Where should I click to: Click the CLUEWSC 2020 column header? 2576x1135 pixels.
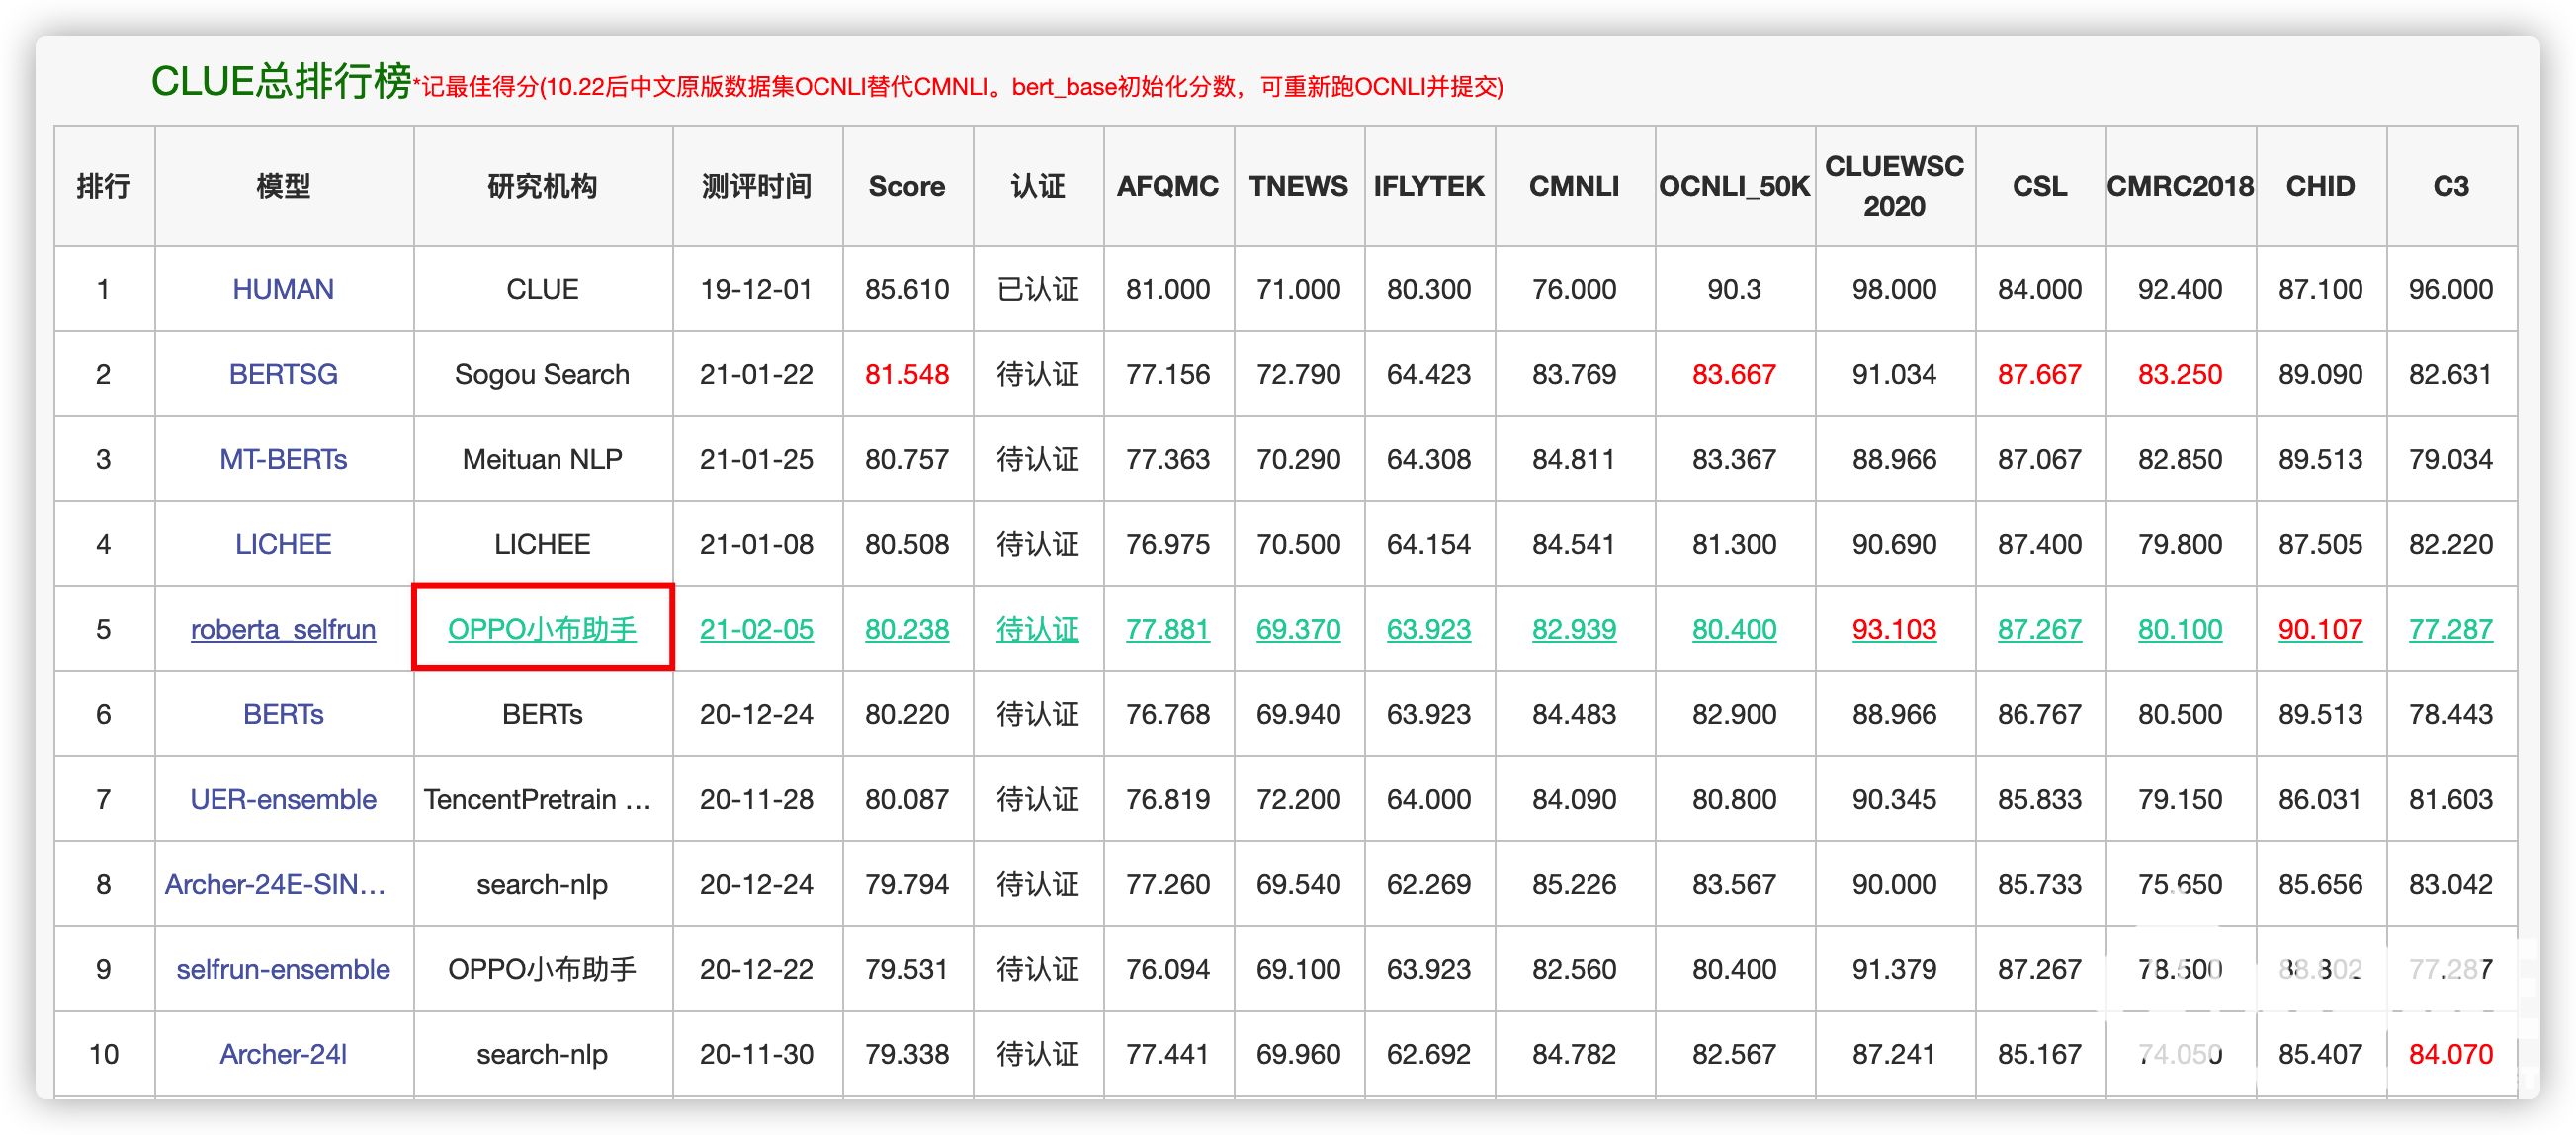coord(1894,186)
